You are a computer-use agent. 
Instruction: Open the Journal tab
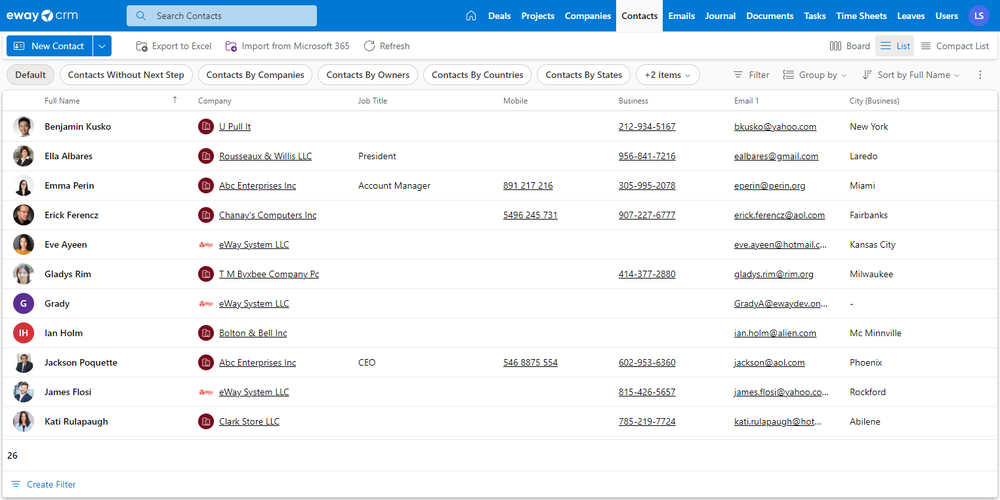click(720, 16)
